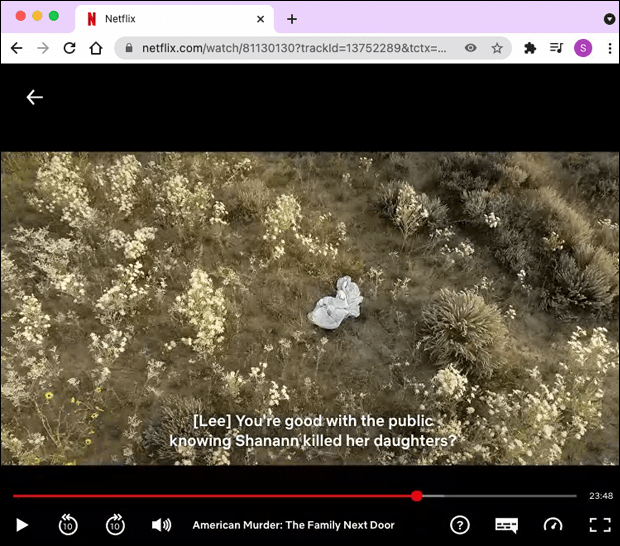Go back with the Netflix player arrow

tap(35, 97)
